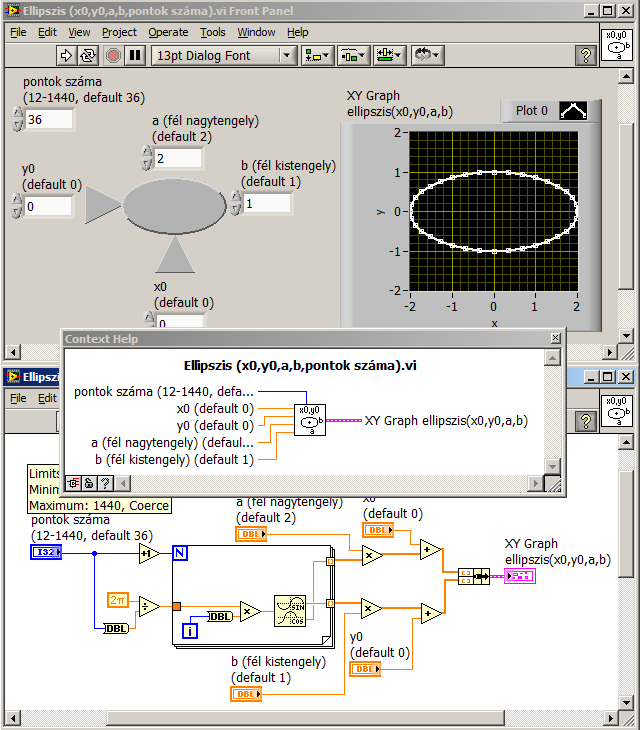Open the front panel File menu
Screen dimensions: 640x730
[x=18, y=32]
